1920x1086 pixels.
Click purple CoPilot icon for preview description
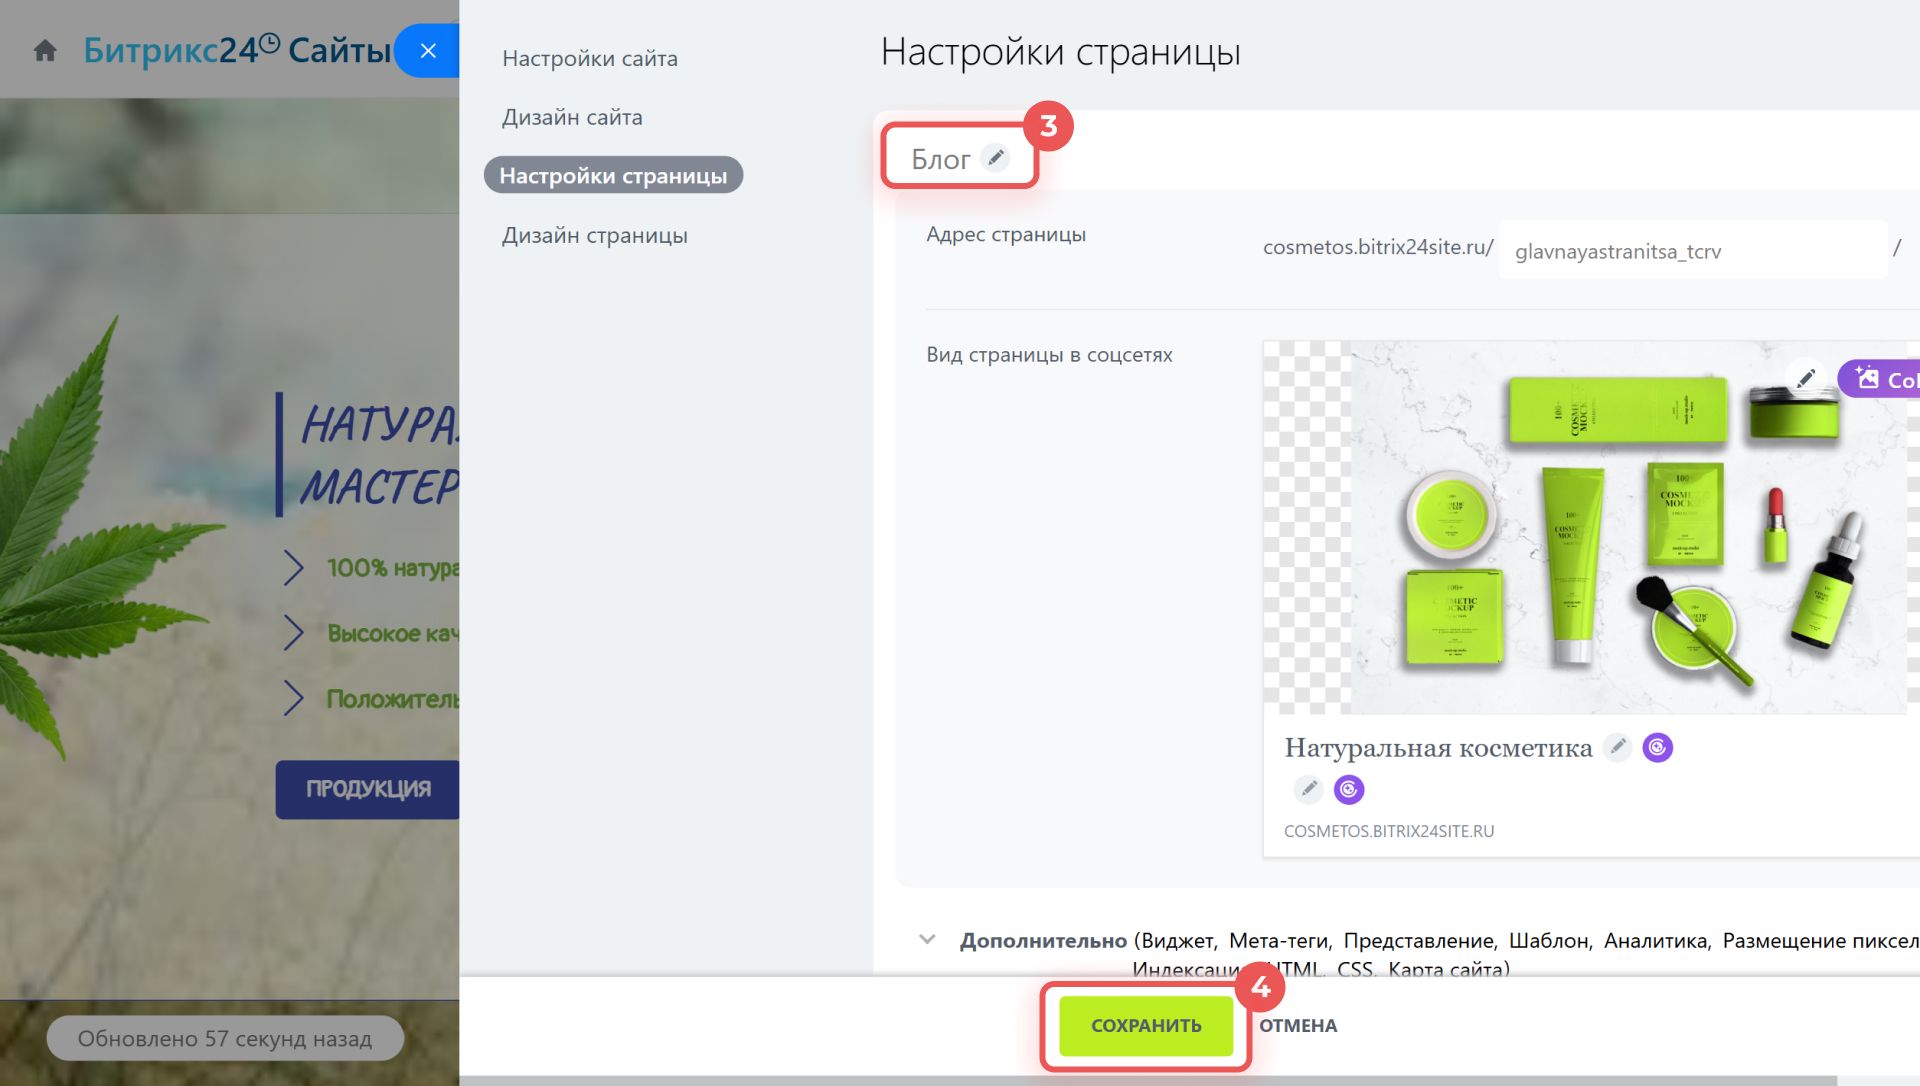[x=1349, y=789]
